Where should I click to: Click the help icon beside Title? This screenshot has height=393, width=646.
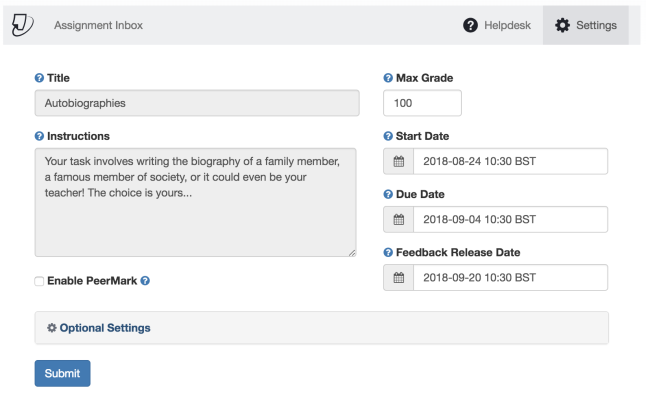39,78
